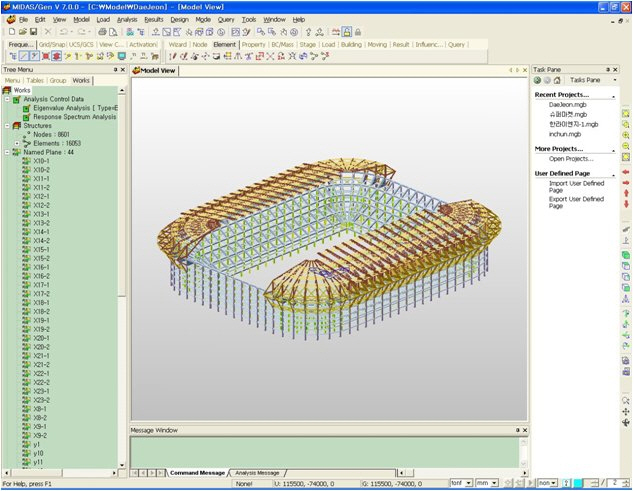Collapse the Recent Projects section
The width and height of the screenshot is (634, 491).
coord(612,94)
